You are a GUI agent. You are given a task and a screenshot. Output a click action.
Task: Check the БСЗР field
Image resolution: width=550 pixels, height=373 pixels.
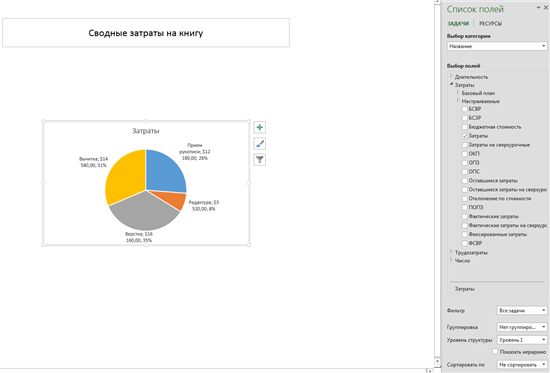click(x=465, y=118)
